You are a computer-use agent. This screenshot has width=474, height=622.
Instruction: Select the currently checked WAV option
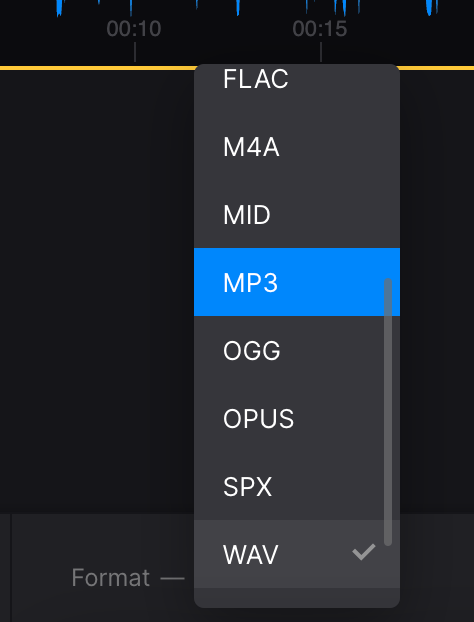tap(297, 554)
